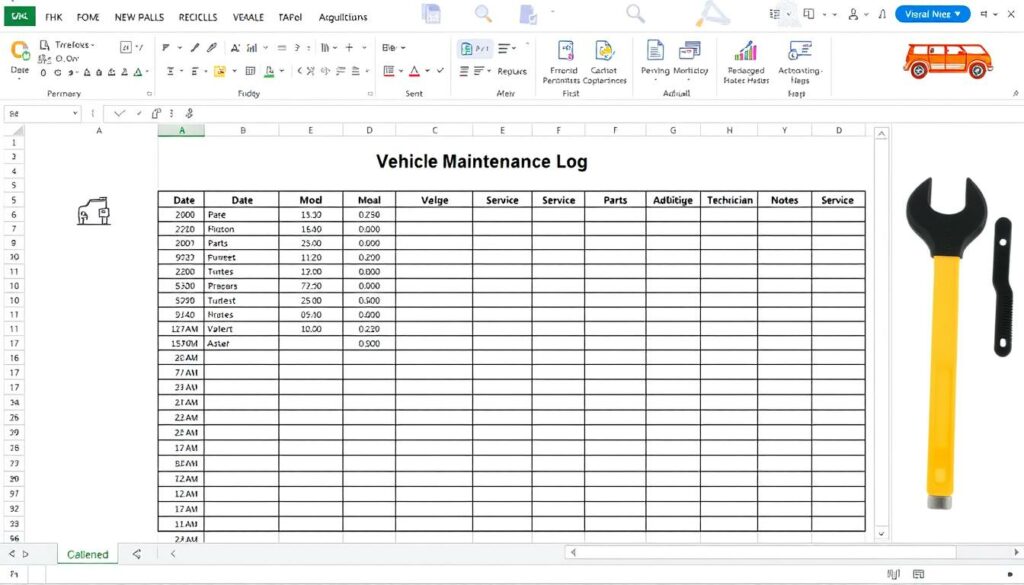Click the vertical scrollbar down arrow
This screenshot has height=585, width=1024.
pyautogui.click(x=881, y=533)
